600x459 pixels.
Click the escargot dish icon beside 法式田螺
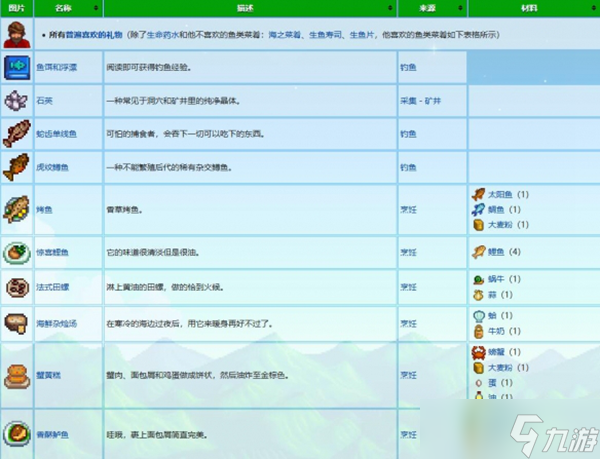(17, 287)
